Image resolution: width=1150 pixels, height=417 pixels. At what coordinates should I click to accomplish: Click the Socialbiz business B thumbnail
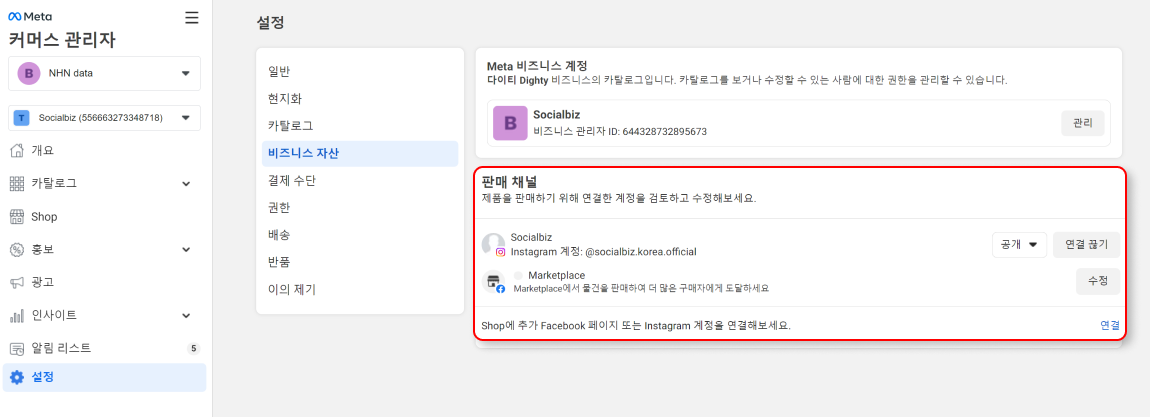click(510, 123)
